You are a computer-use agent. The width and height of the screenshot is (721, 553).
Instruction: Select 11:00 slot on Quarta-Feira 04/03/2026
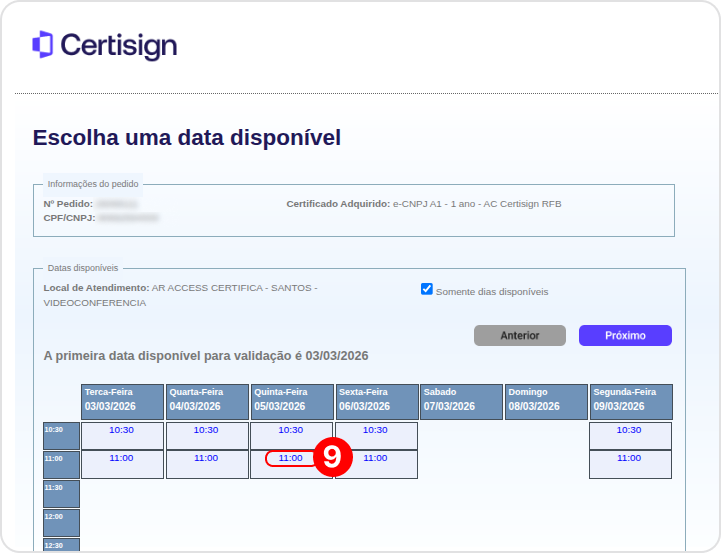(206, 458)
